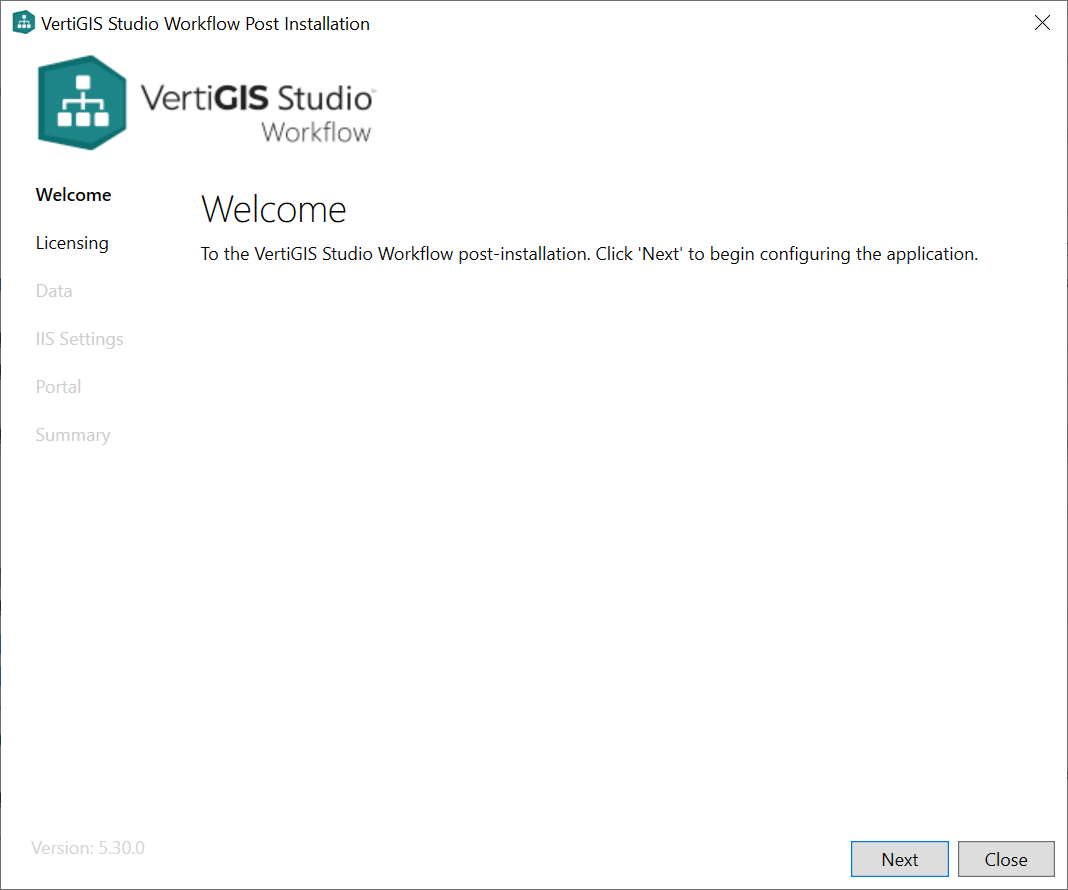The image size is (1068, 890).
Task: Click the Close button at bottom right
Action: 1006,859
